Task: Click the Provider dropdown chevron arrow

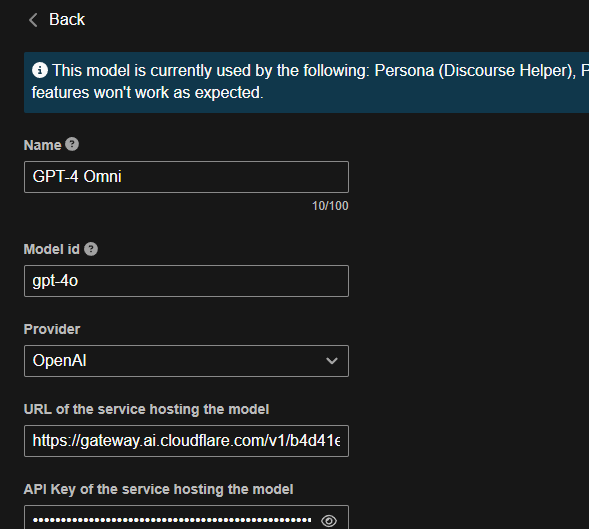Action: pos(332,361)
